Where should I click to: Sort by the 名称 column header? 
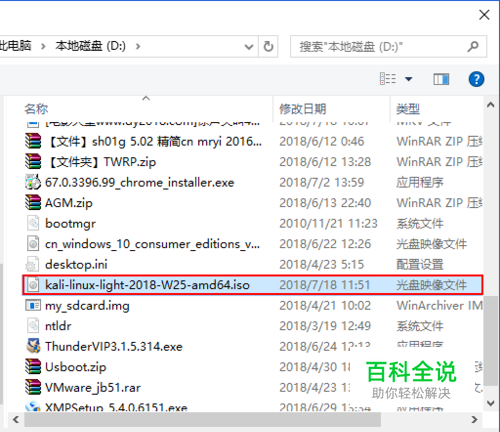point(36,109)
